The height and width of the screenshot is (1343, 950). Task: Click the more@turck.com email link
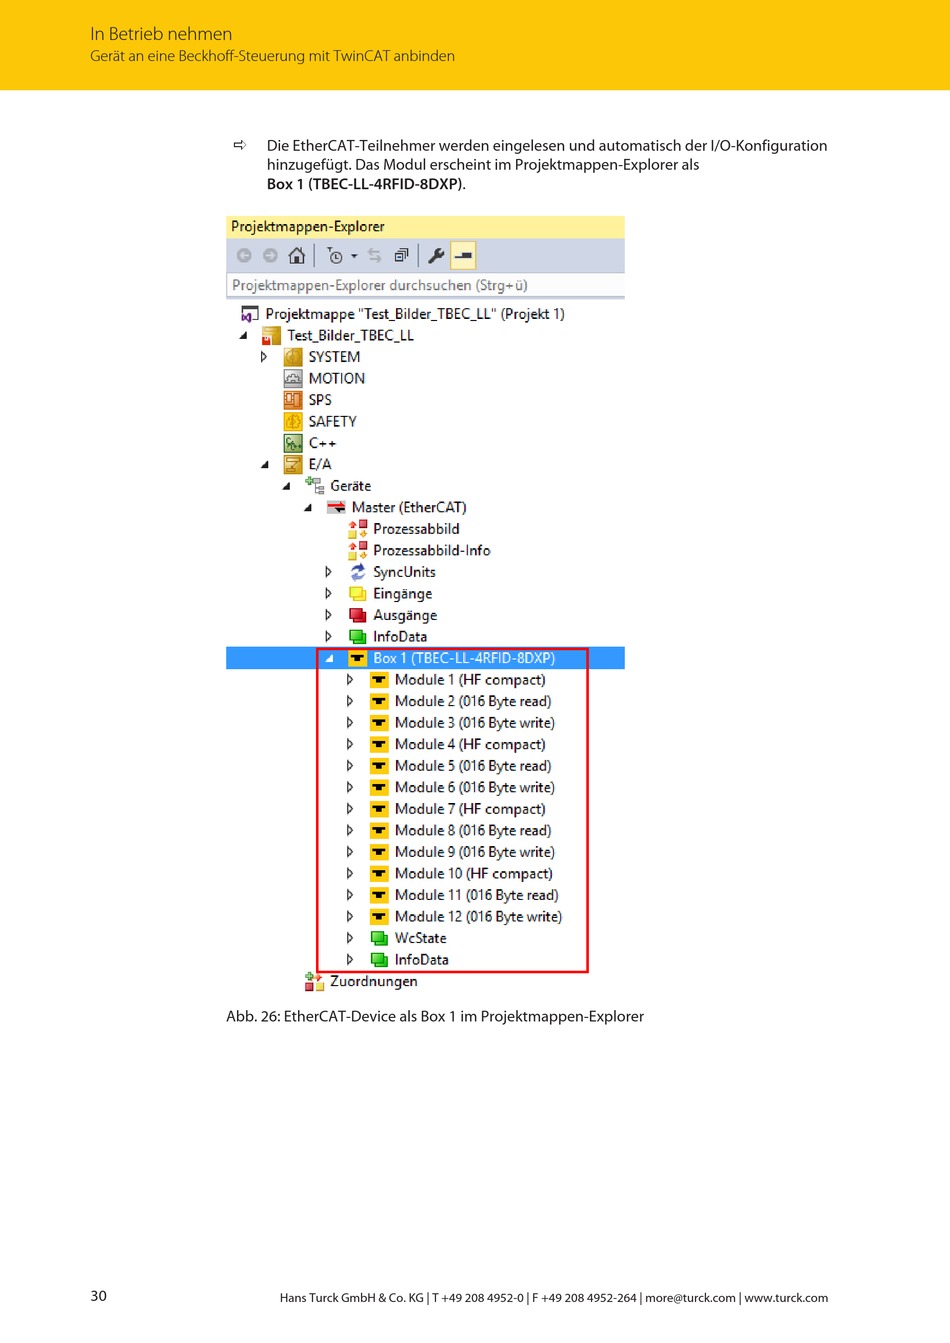(690, 1298)
